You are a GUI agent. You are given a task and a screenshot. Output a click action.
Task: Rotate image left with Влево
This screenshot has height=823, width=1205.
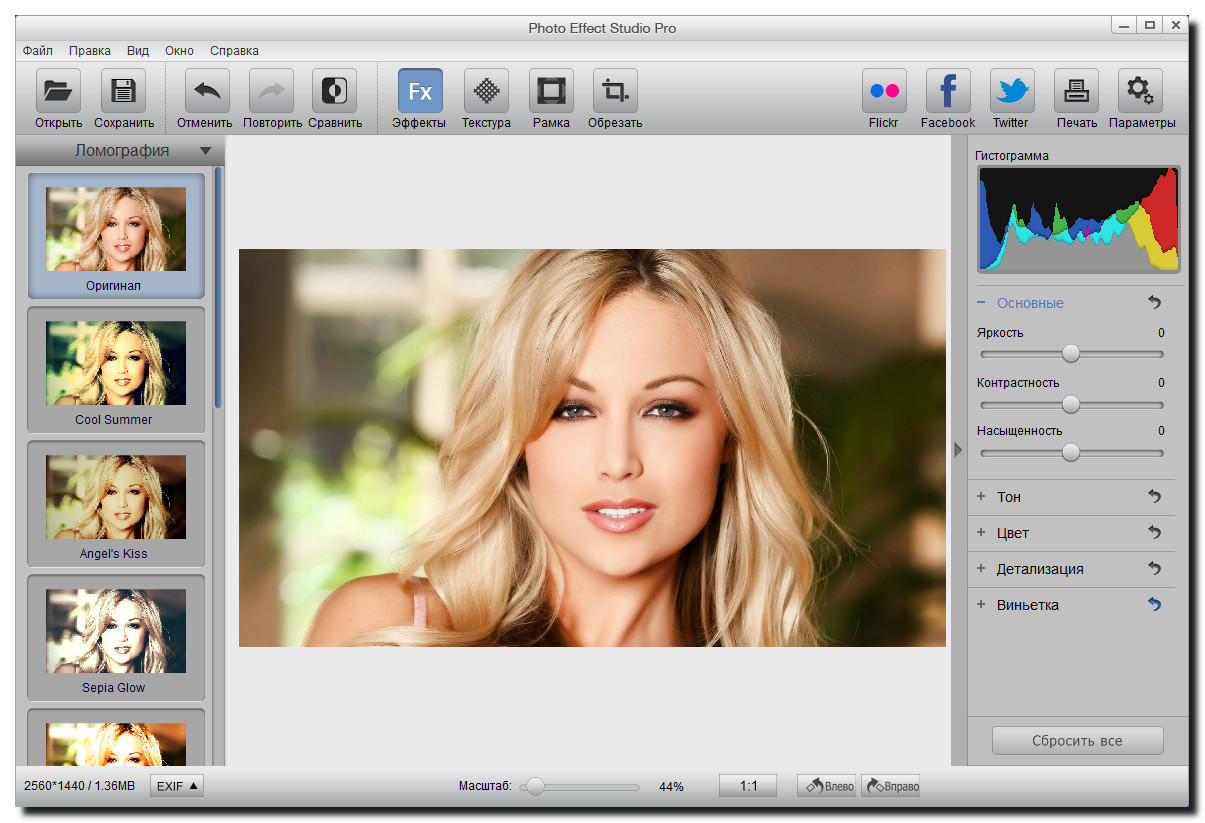point(827,786)
